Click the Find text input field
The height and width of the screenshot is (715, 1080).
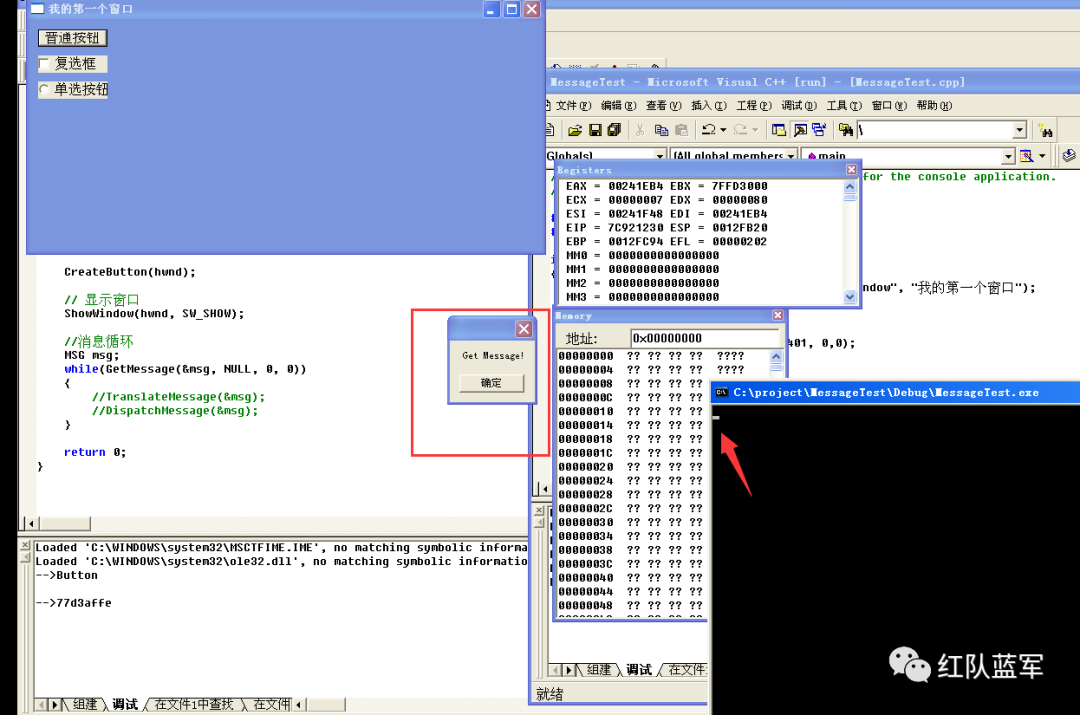point(935,130)
